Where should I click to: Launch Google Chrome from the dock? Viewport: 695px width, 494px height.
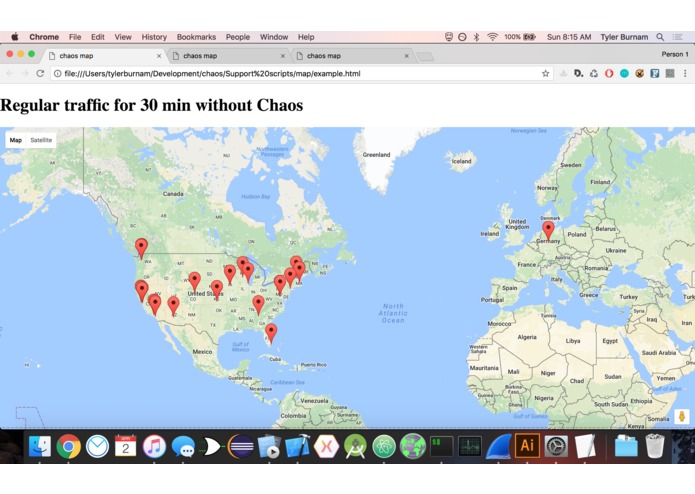(x=68, y=446)
